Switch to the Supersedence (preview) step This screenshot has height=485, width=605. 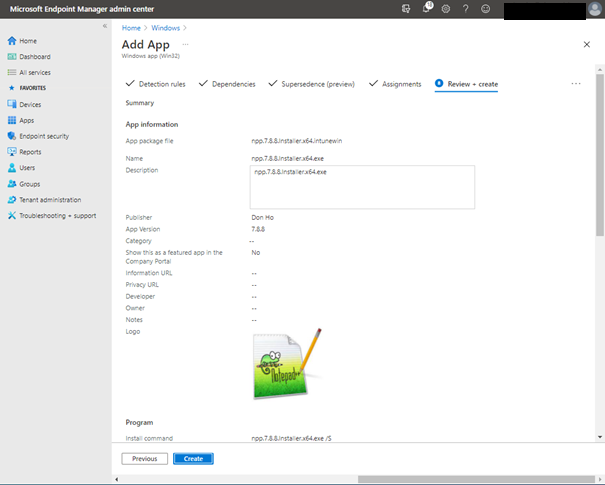[311, 84]
